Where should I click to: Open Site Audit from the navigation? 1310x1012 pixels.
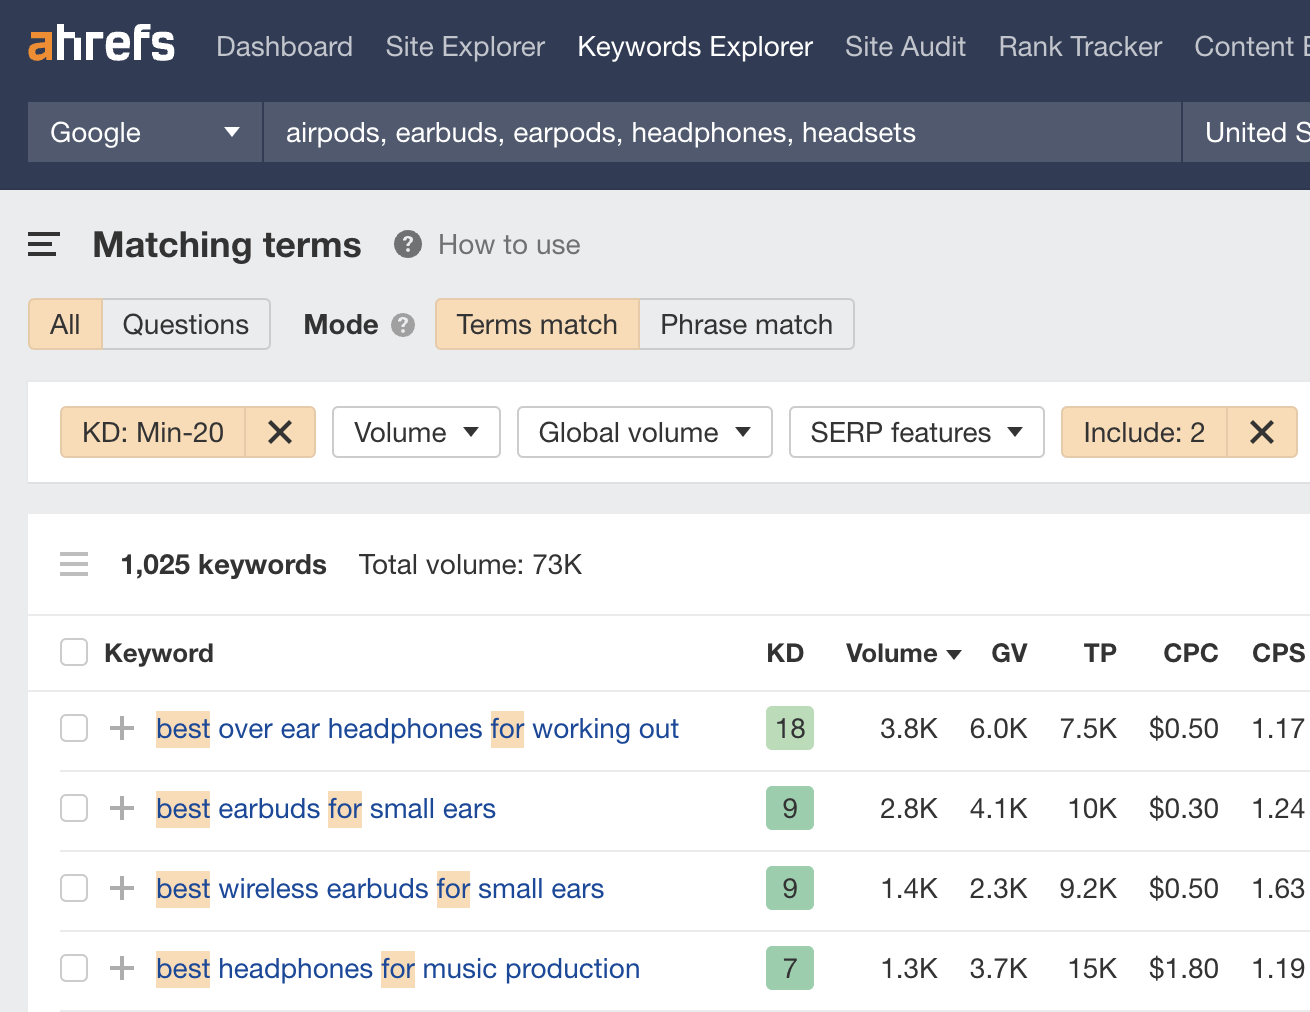904,46
